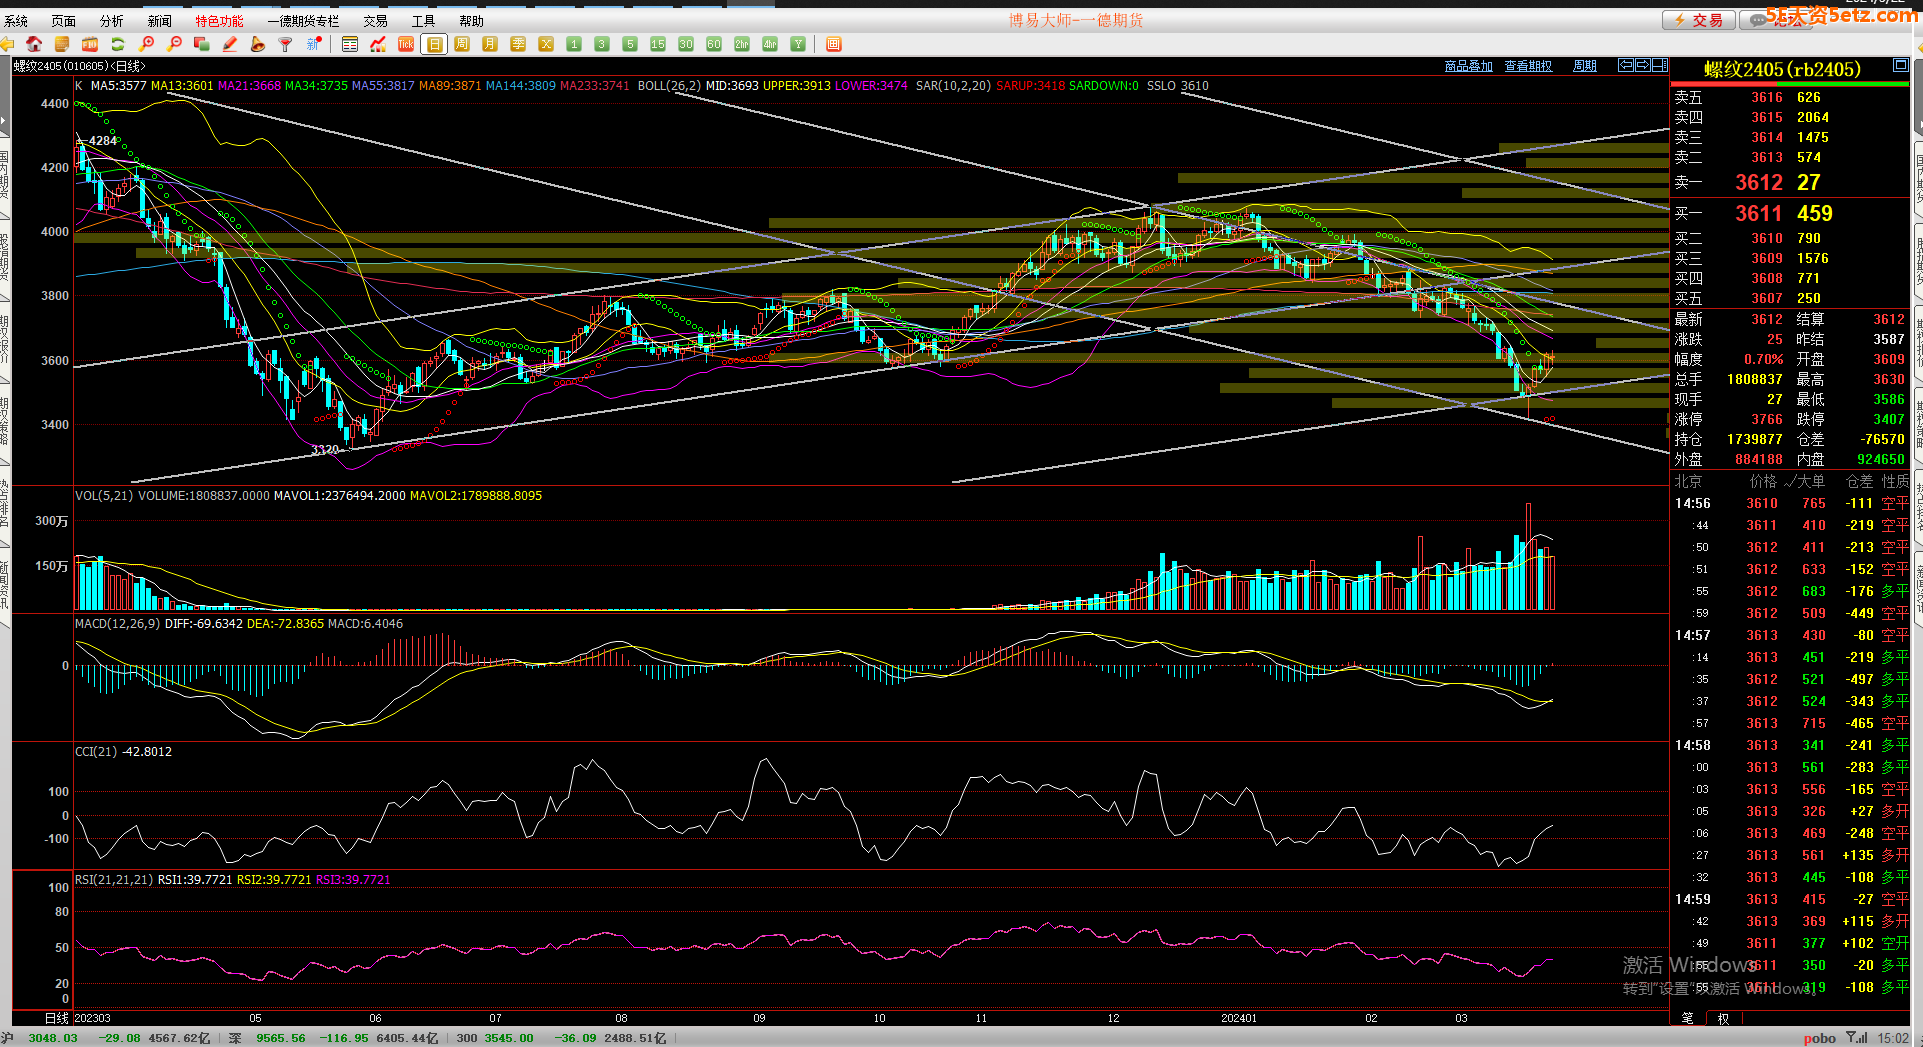This screenshot has width=1923, height=1047.
Task: Open the 周期 period dropdown
Action: pyautogui.click(x=1584, y=66)
